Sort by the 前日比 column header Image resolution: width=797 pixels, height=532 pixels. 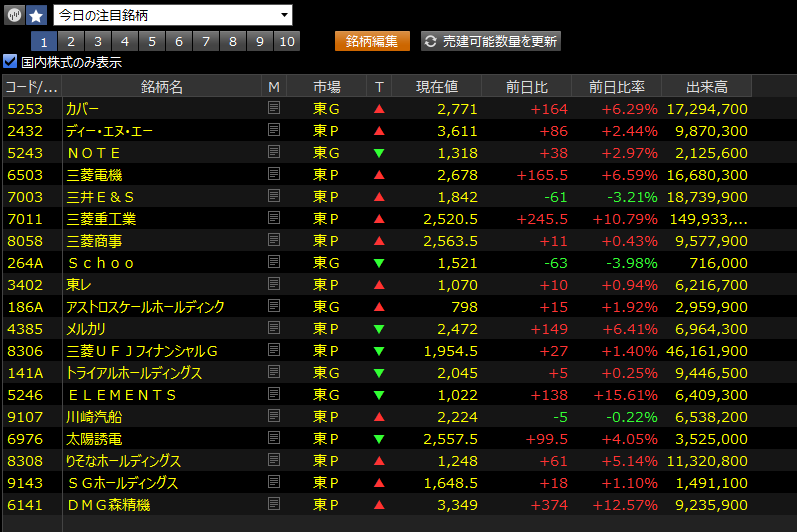[x=527, y=87]
